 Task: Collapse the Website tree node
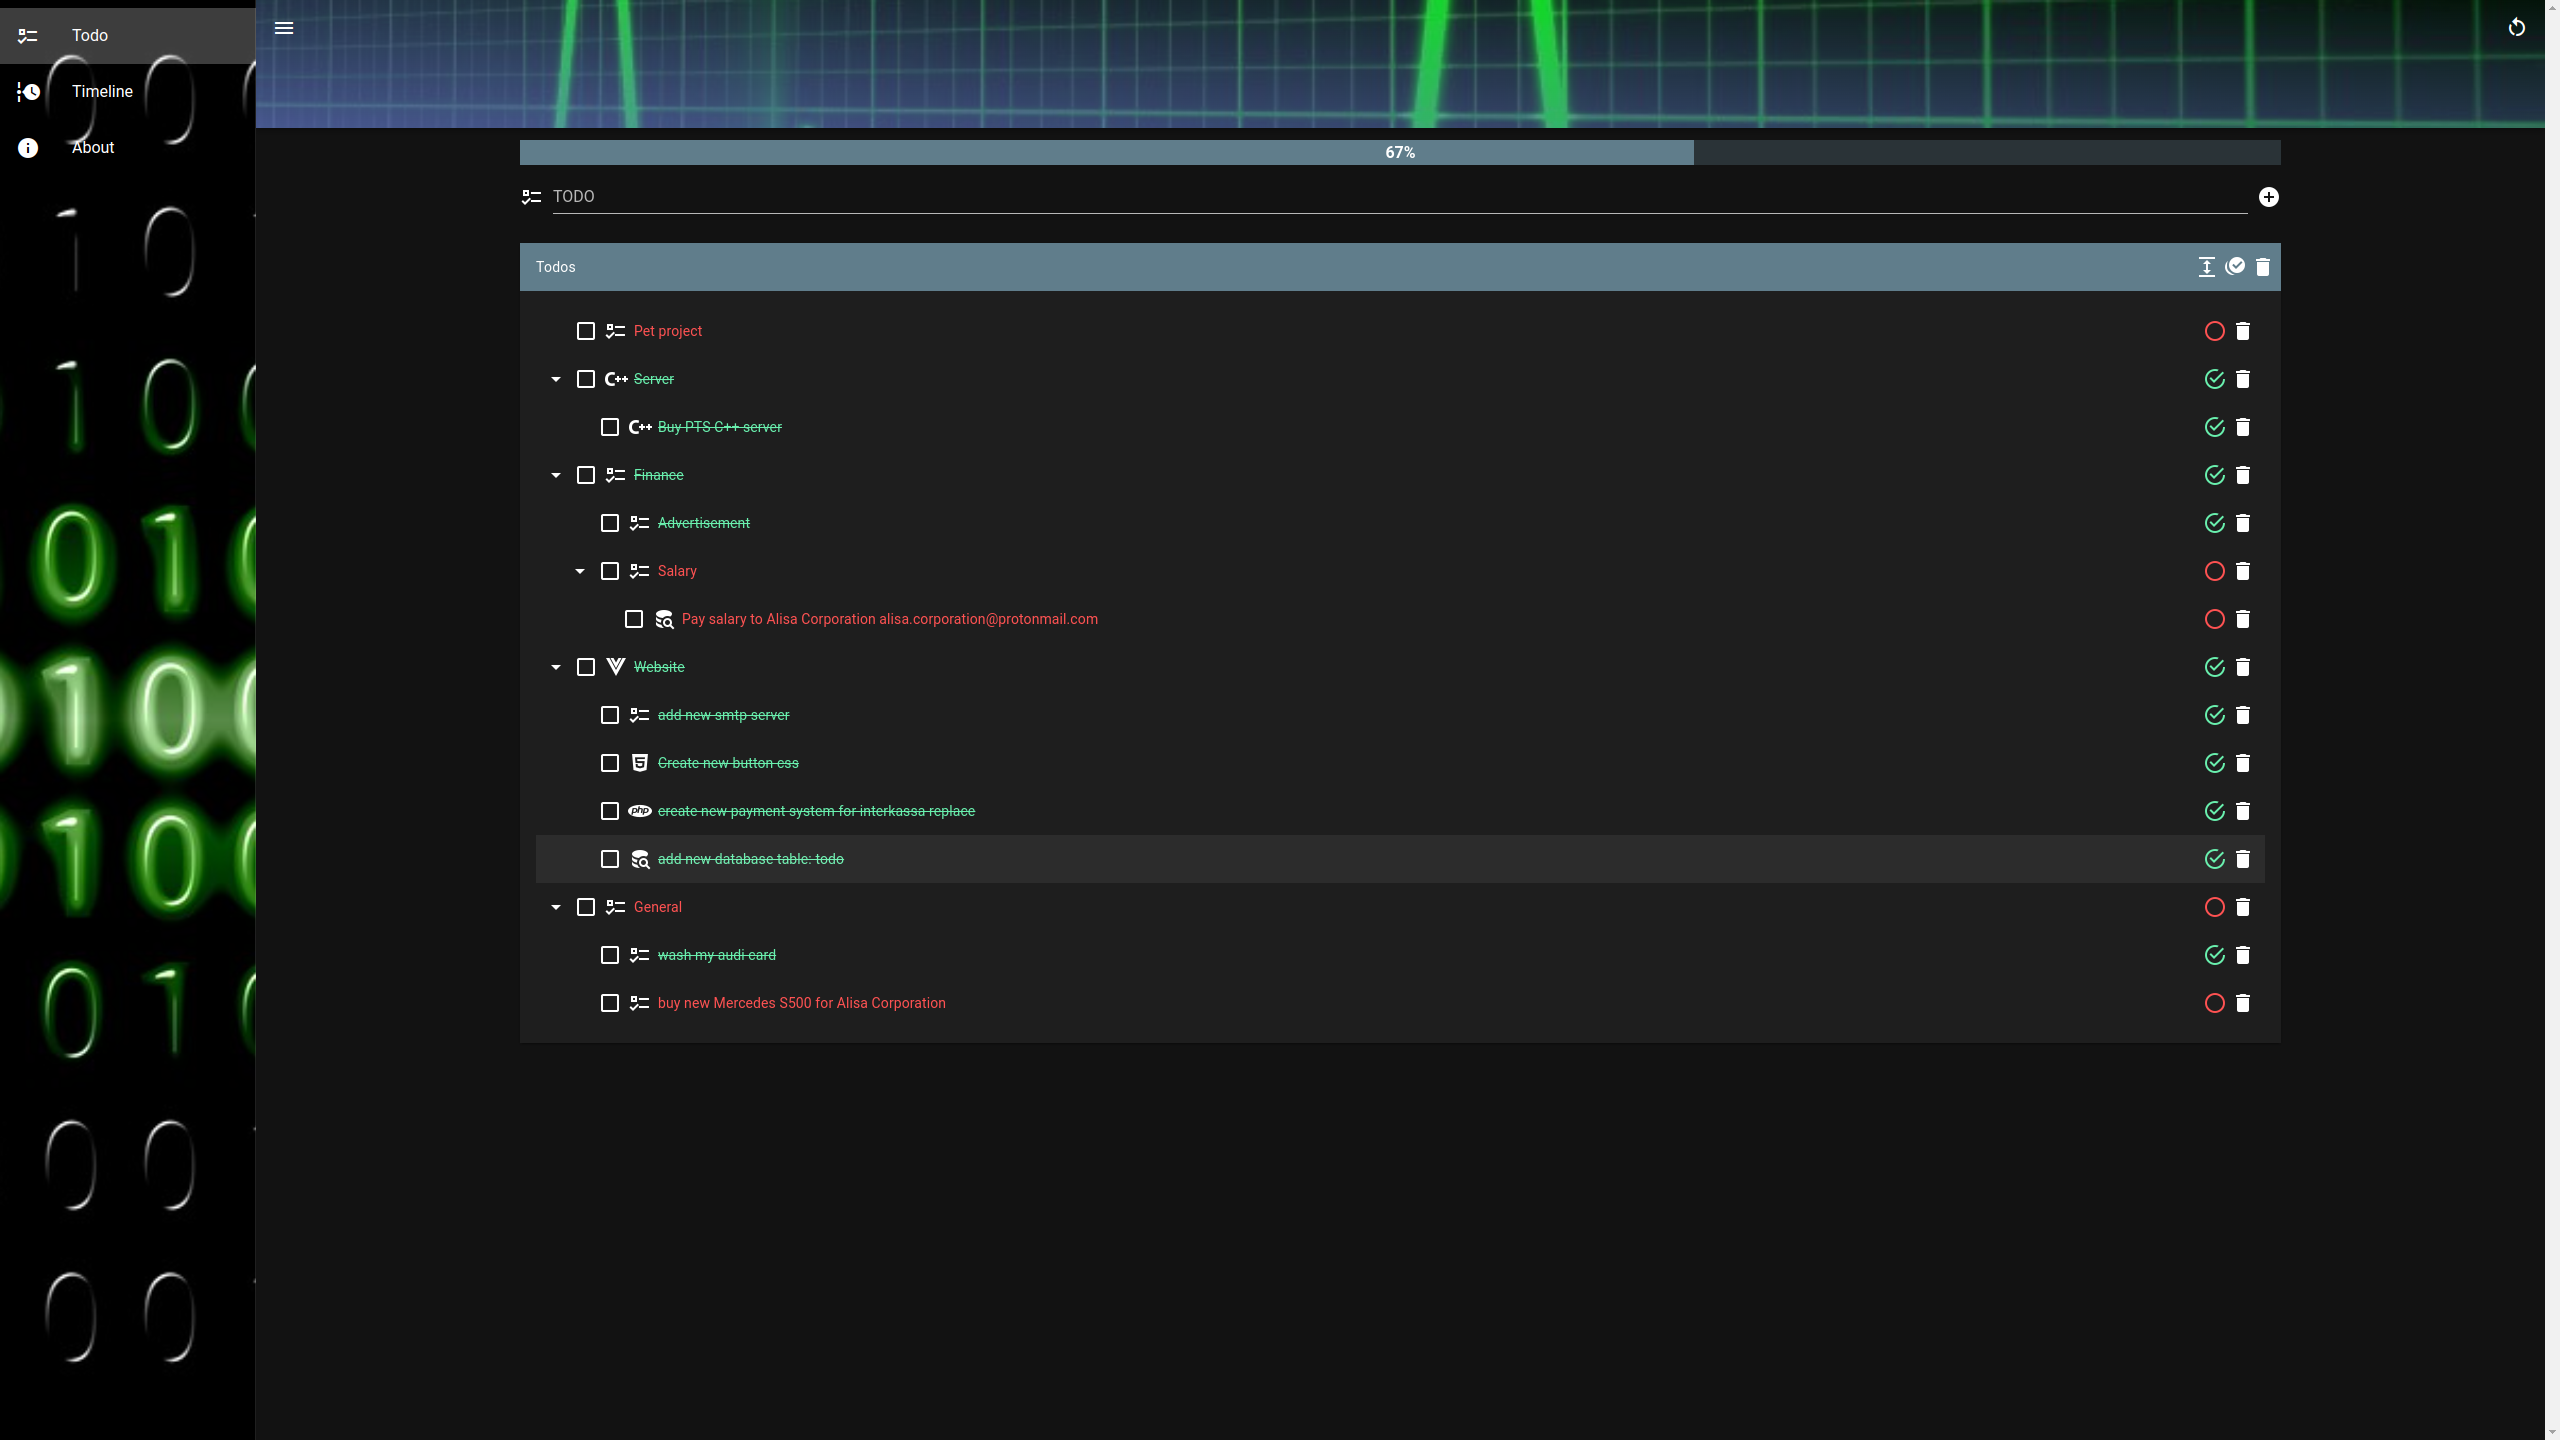[x=556, y=667]
